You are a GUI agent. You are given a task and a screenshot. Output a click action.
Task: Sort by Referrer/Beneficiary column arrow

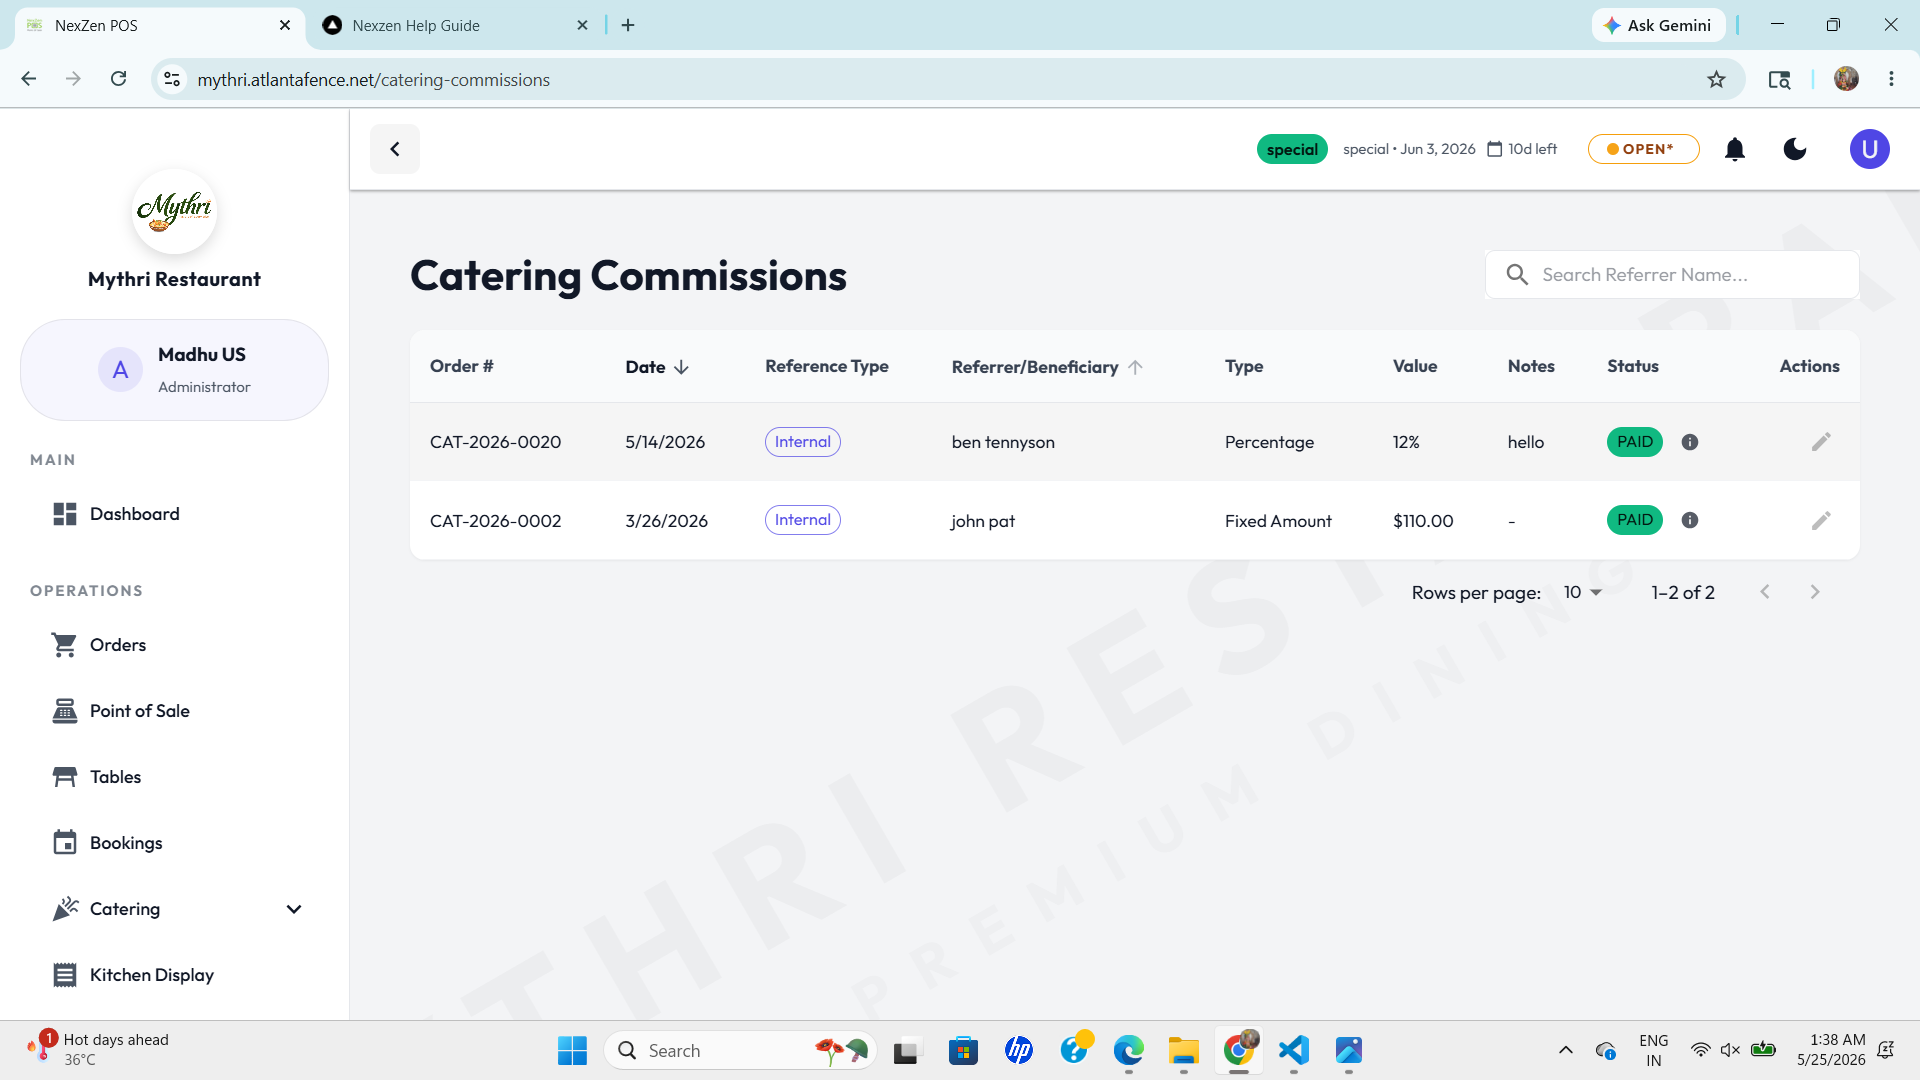point(1135,367)
